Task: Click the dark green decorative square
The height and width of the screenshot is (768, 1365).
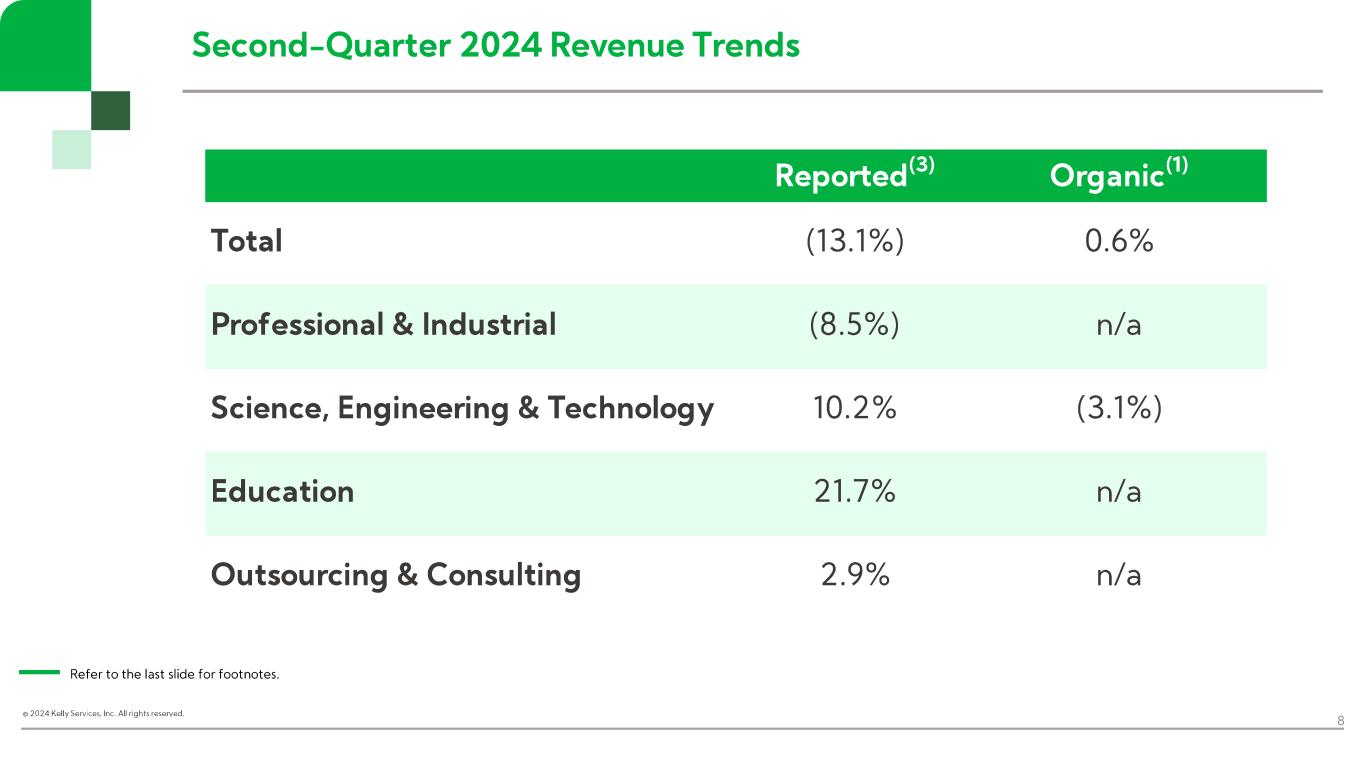Action: coord(110,110)
